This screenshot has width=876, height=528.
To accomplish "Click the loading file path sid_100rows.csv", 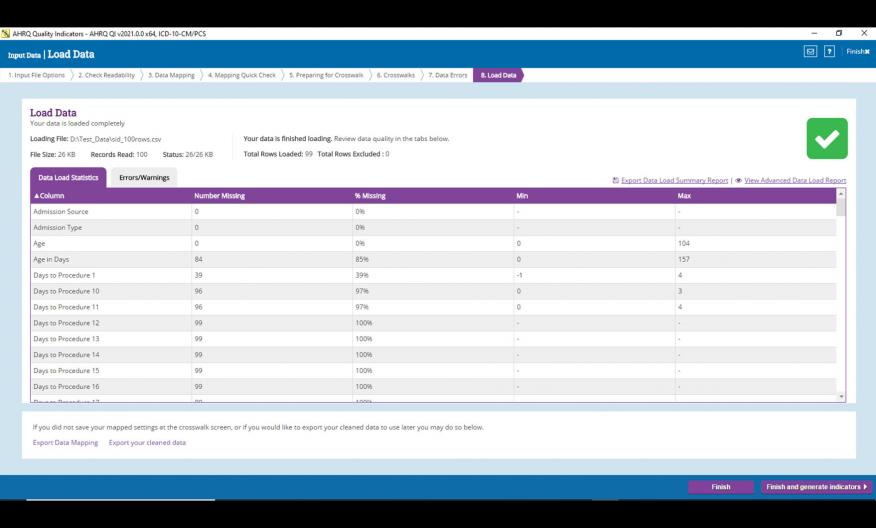I will [116, 139].
